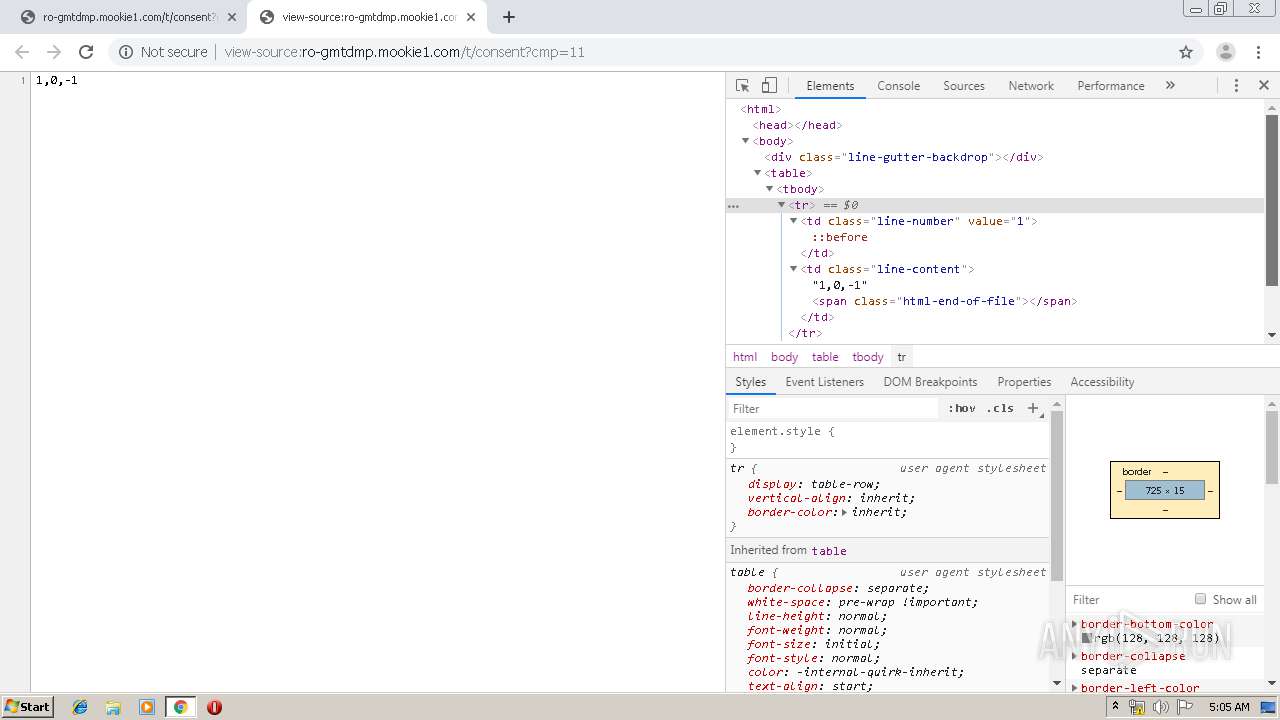
Task: Click tr in the breadcrumb bar
Action: click(902, 357)
